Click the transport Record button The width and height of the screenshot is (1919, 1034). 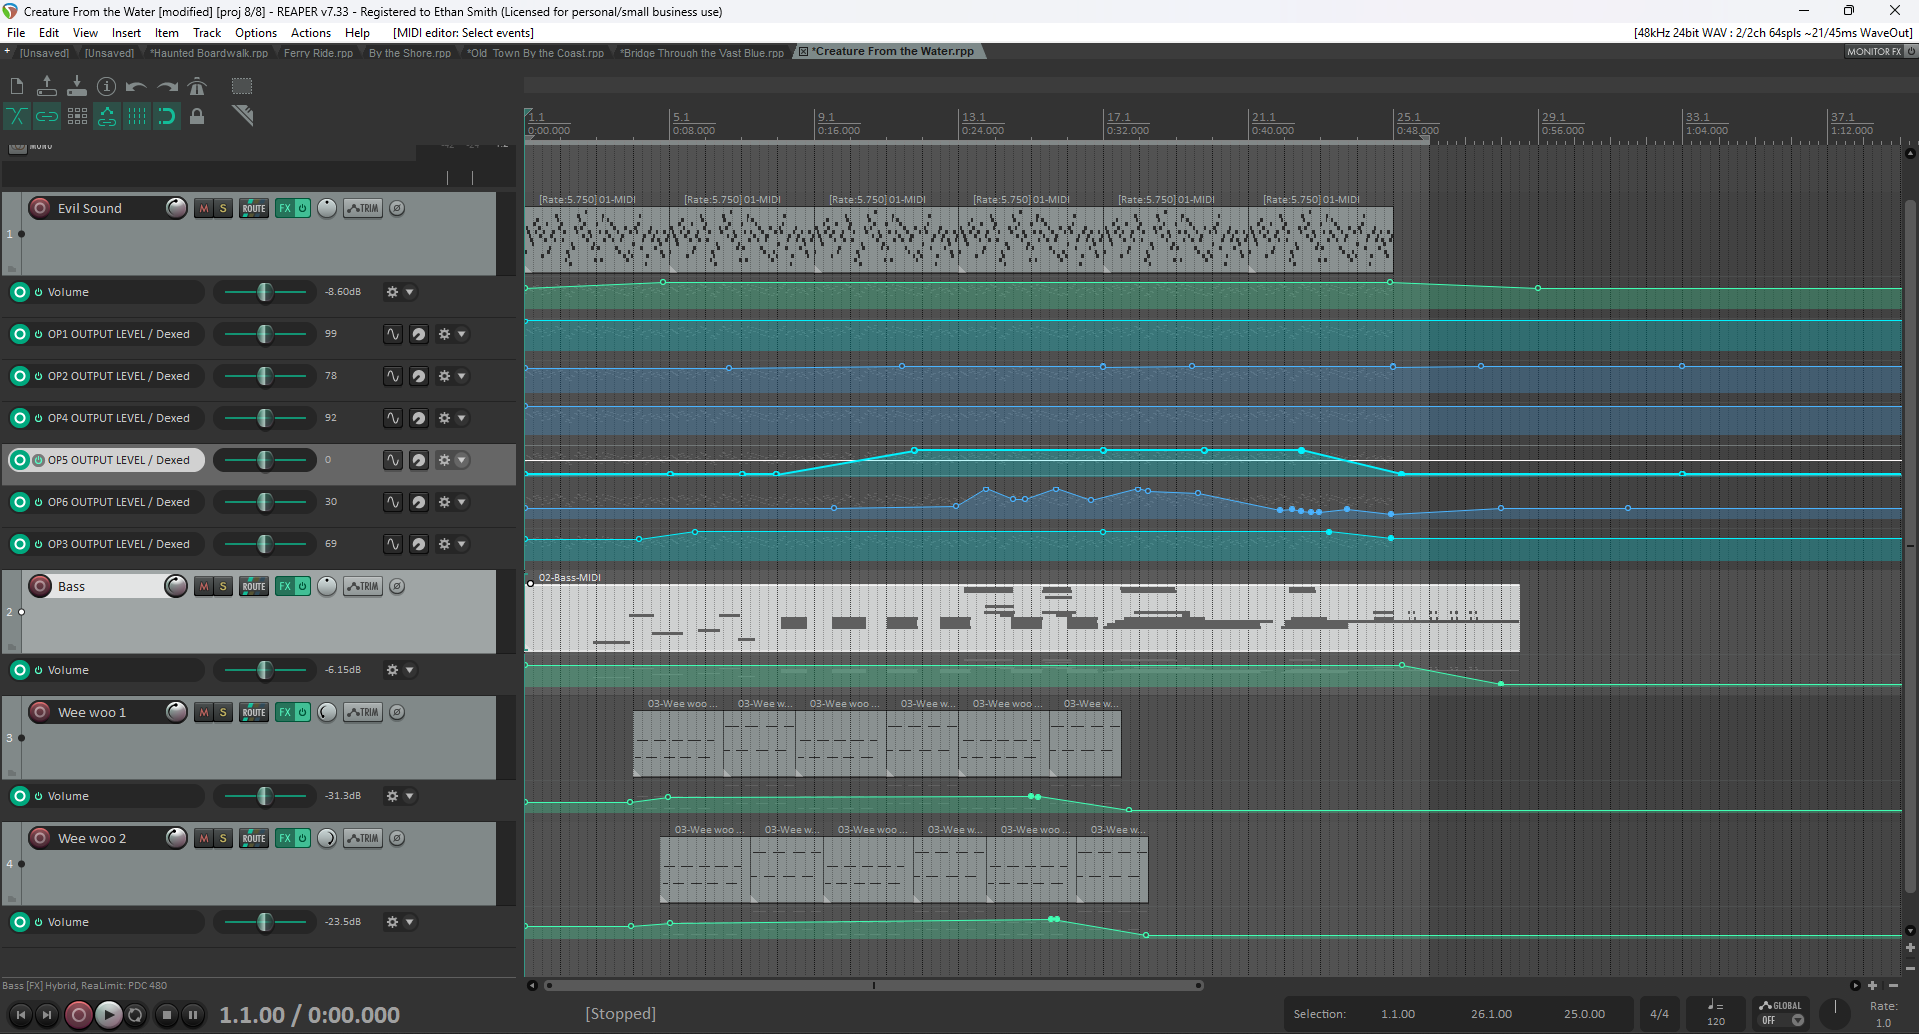point(78,1015)
